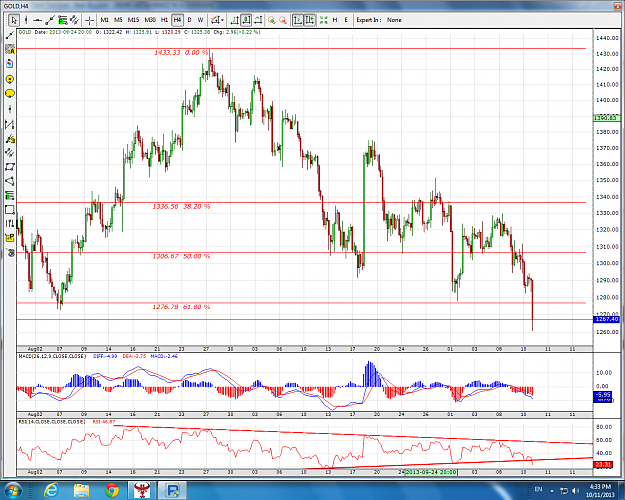625x500 pixels.
Task: Select the H4 timeframe button
Action: (177, 20)
